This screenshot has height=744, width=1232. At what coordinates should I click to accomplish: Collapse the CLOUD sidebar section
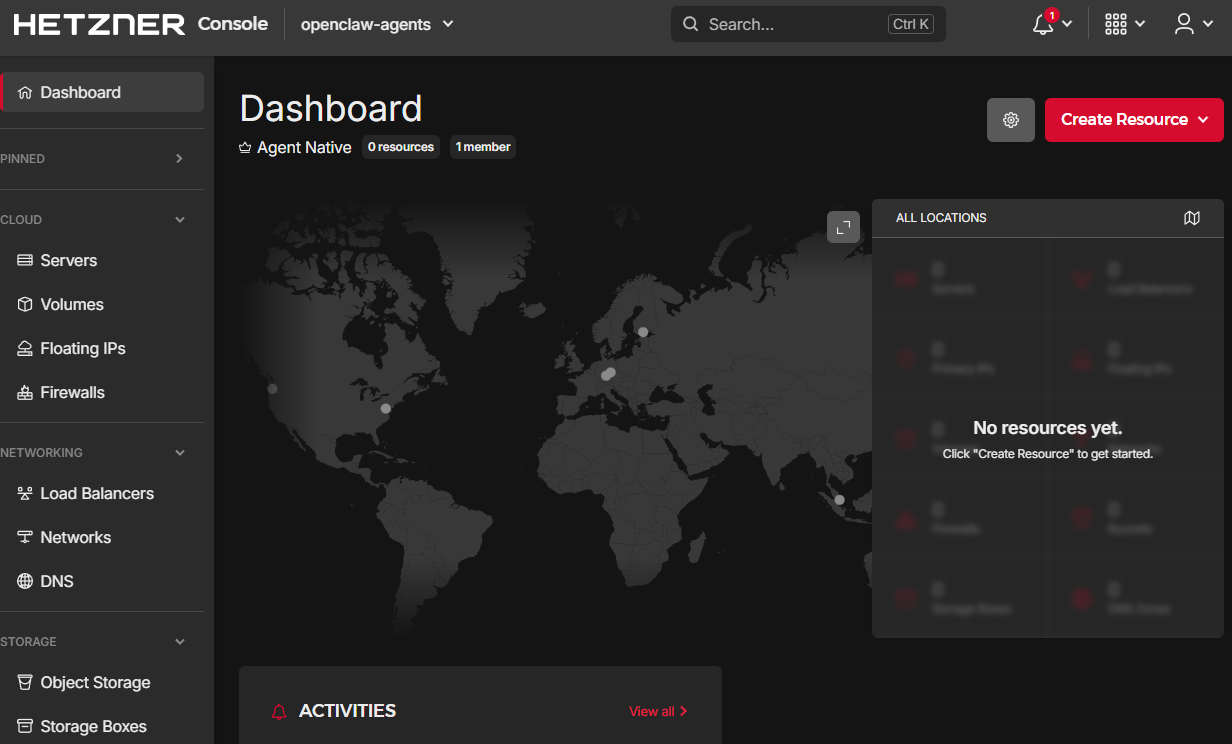click(179, 219)
